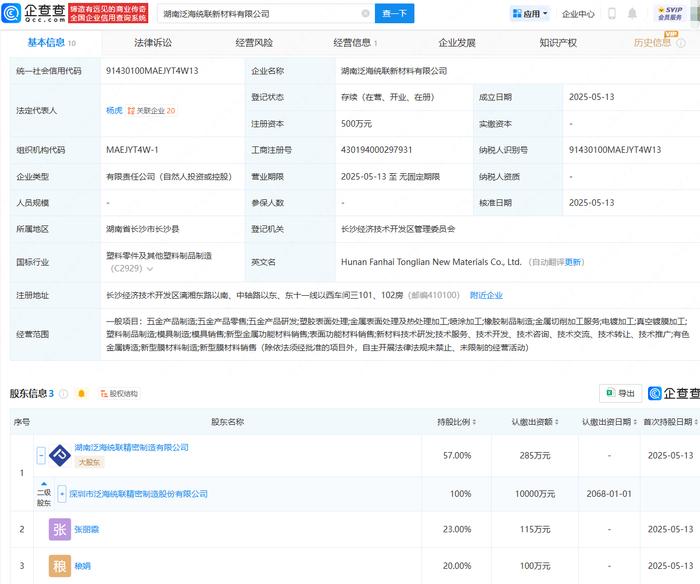
Task: Open the notification bell in header
Action: tap(632, 13)
